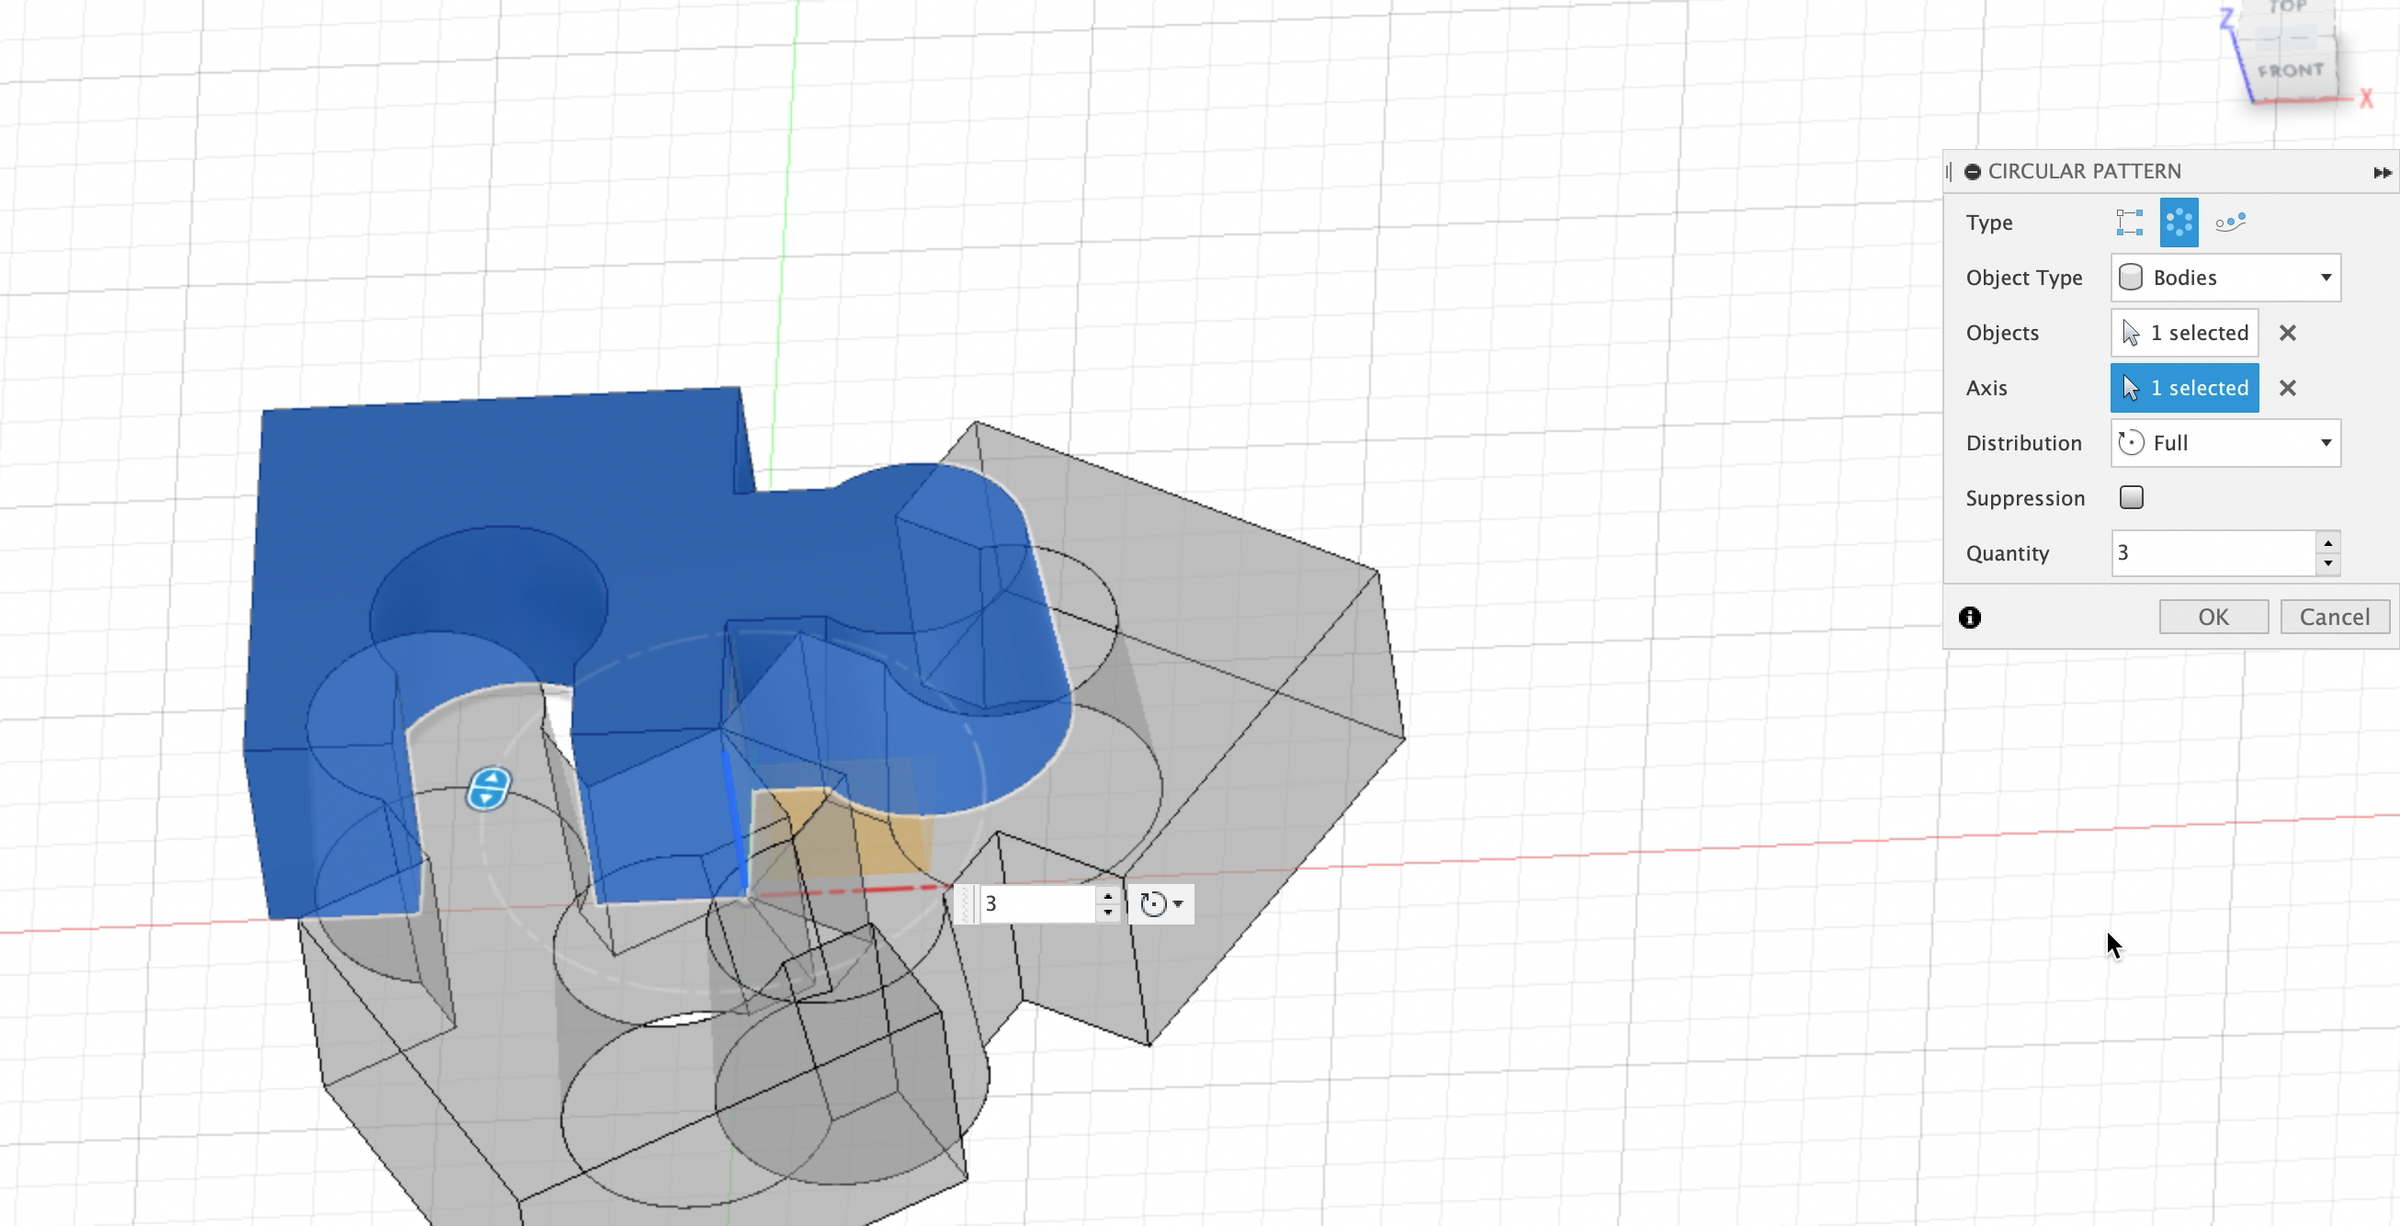Click the info icon in dialog footer
The height and width of the screenshot is (1226, 2400).
(1970, 617)
